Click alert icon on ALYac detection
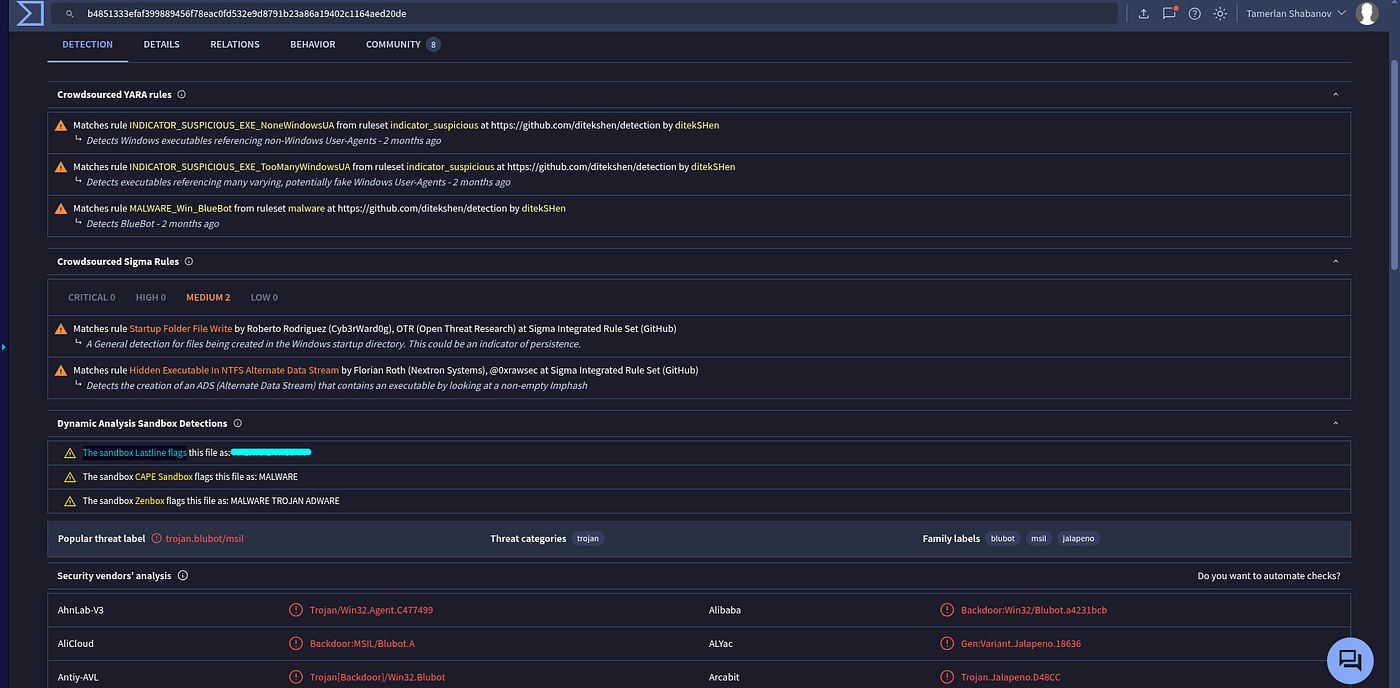 tap(947, 644)
